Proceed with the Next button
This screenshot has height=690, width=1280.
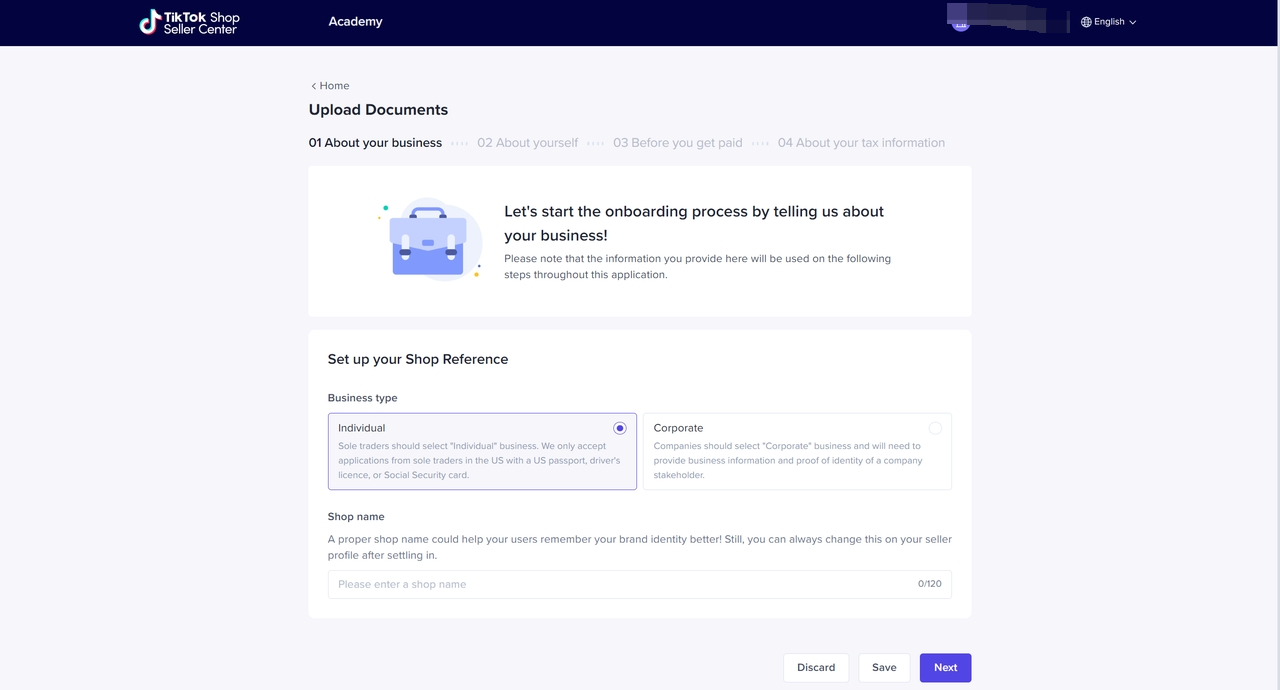(x=945, y=668)
